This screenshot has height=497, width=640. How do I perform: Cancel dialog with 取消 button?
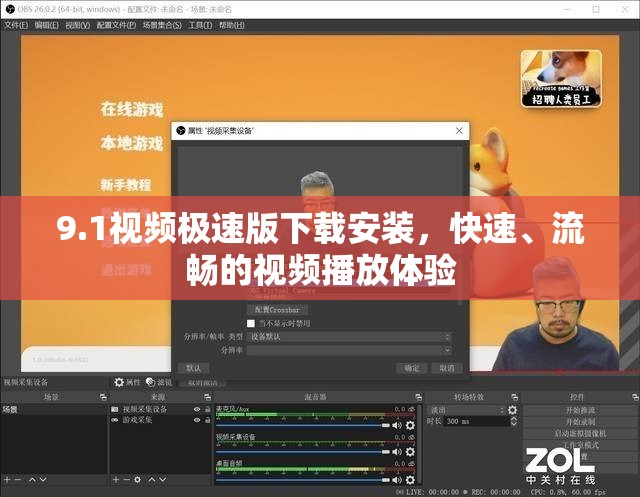[x=447, y=368]
